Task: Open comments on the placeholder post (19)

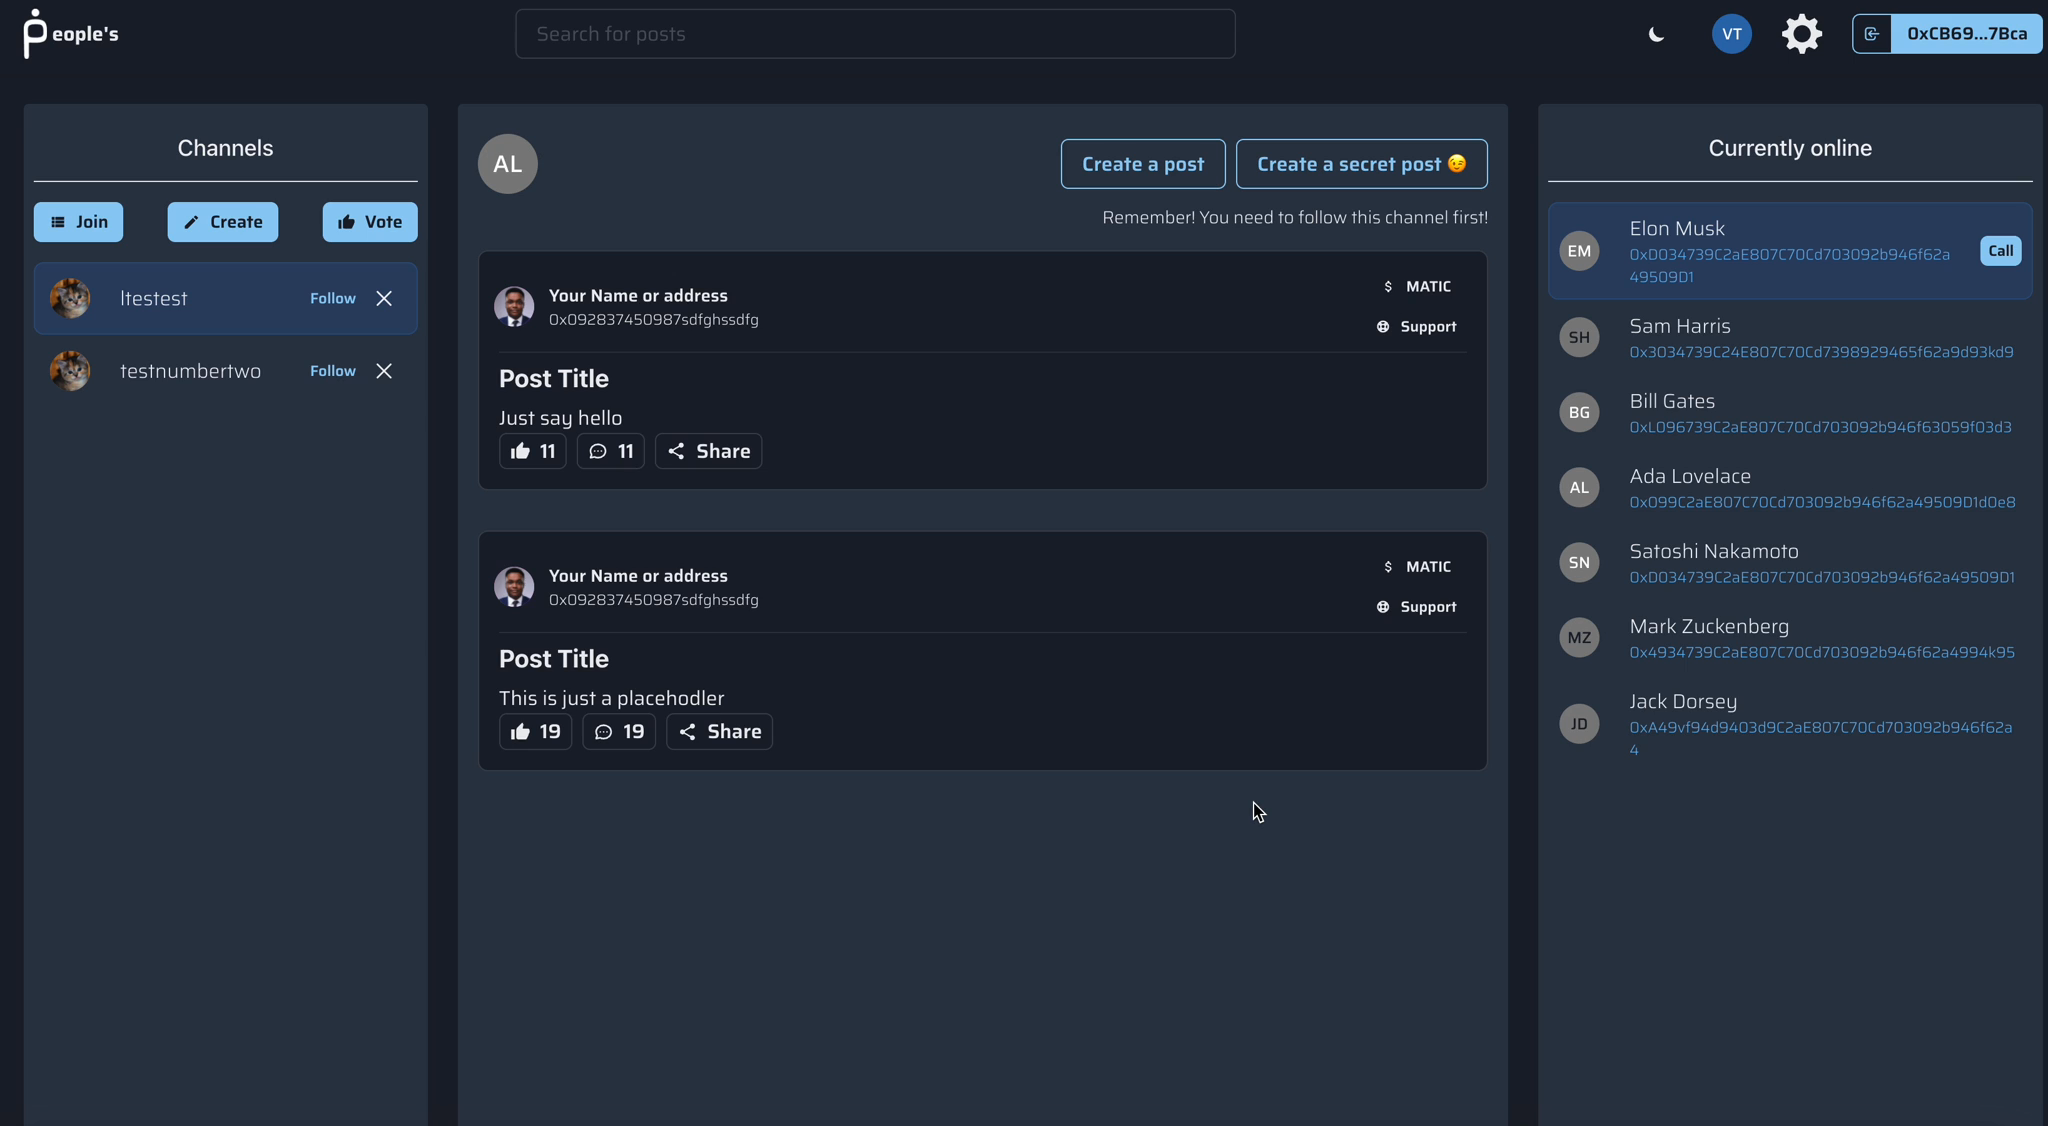Action: (x=619, y=732)
